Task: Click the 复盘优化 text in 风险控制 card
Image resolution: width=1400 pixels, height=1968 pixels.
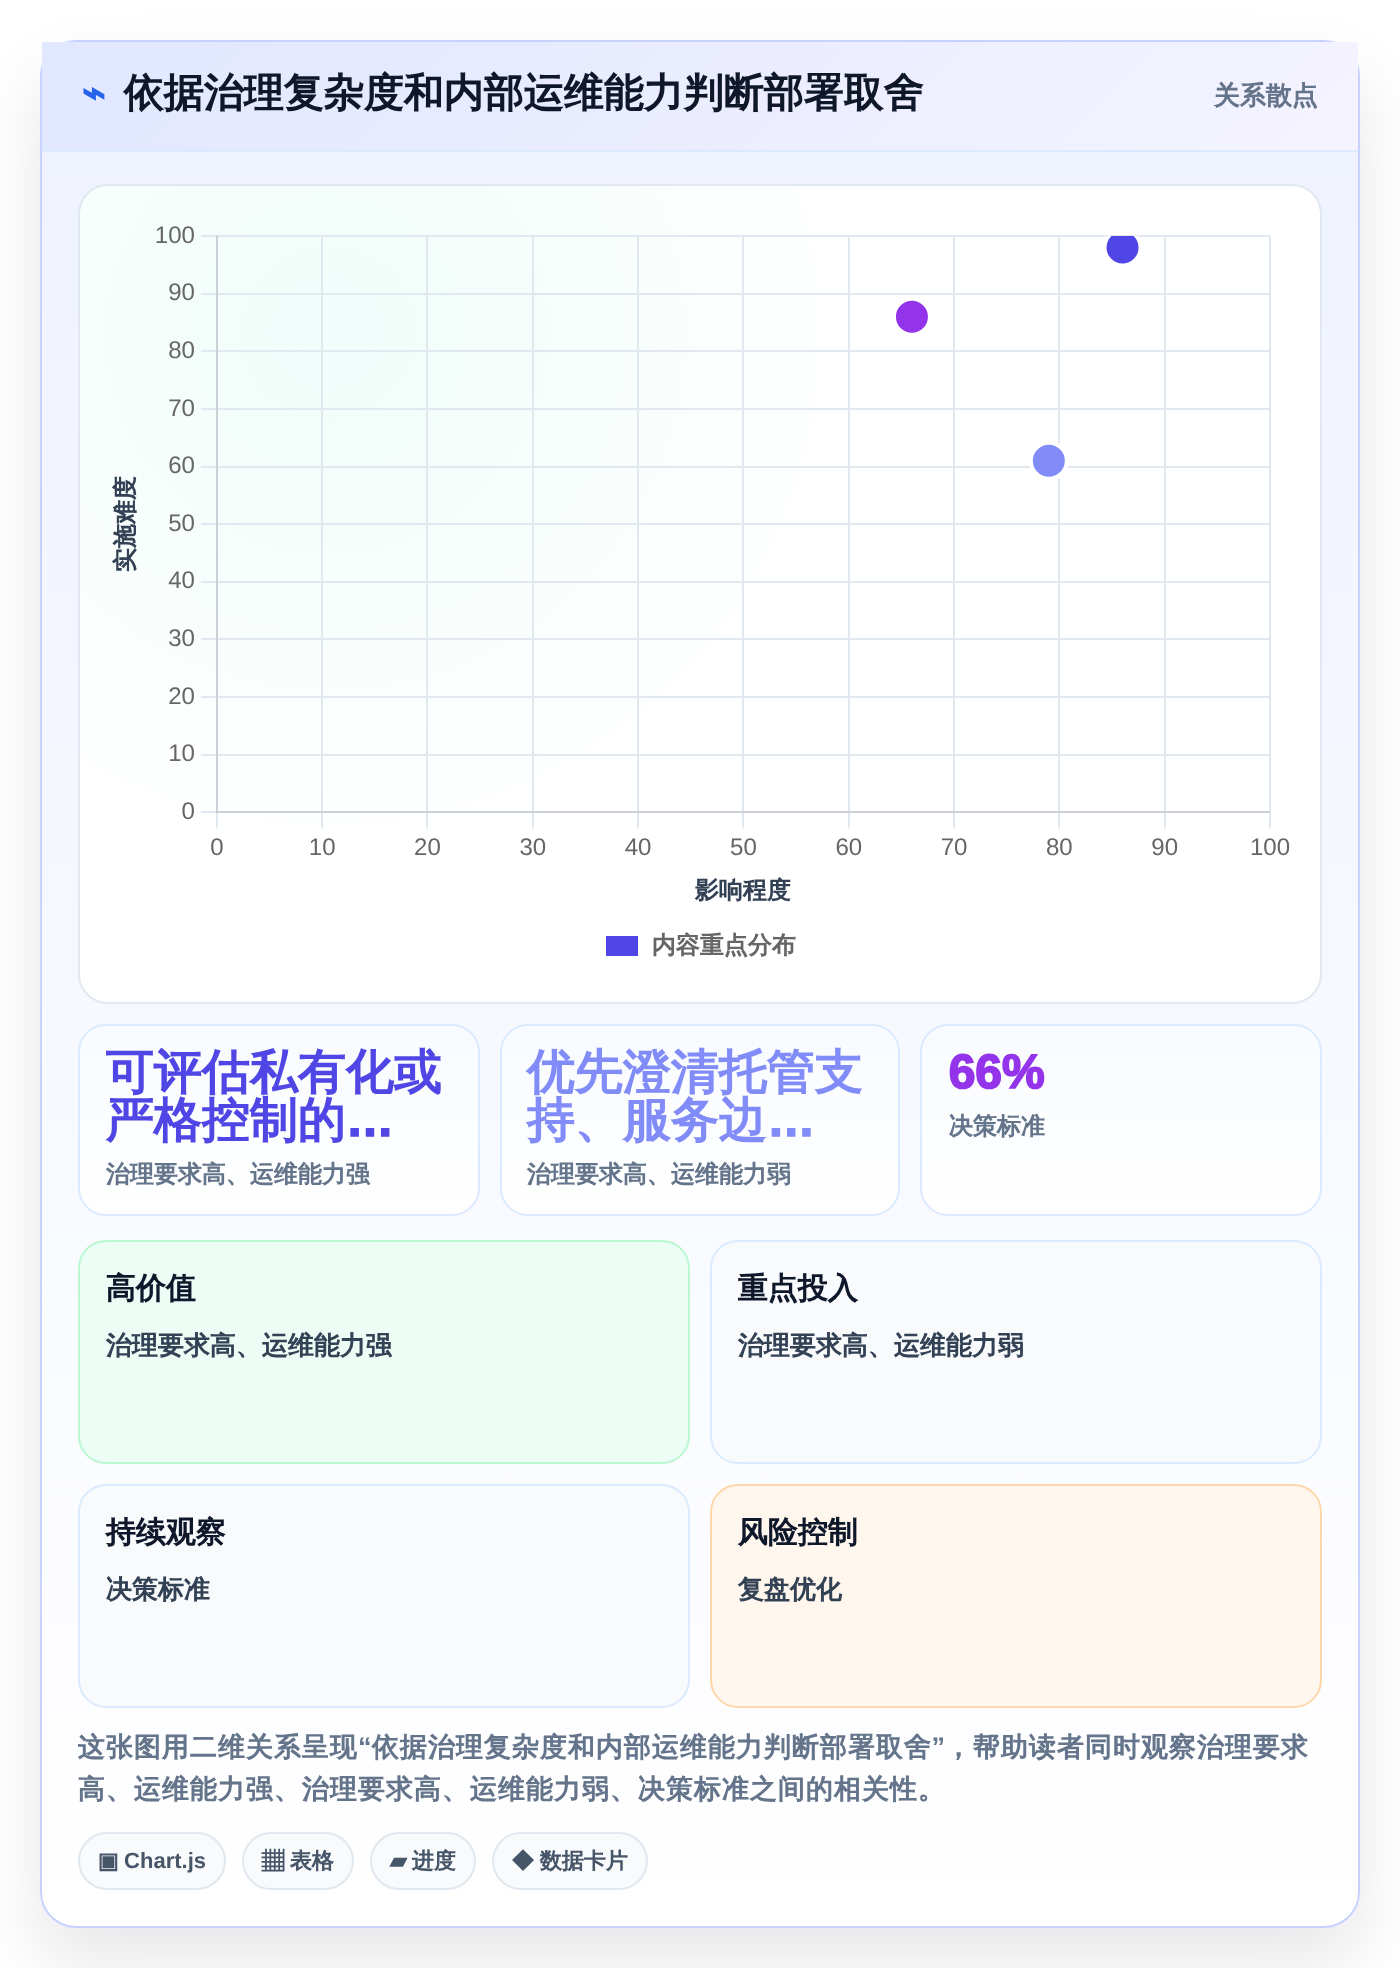Action: click(790, 1590)
